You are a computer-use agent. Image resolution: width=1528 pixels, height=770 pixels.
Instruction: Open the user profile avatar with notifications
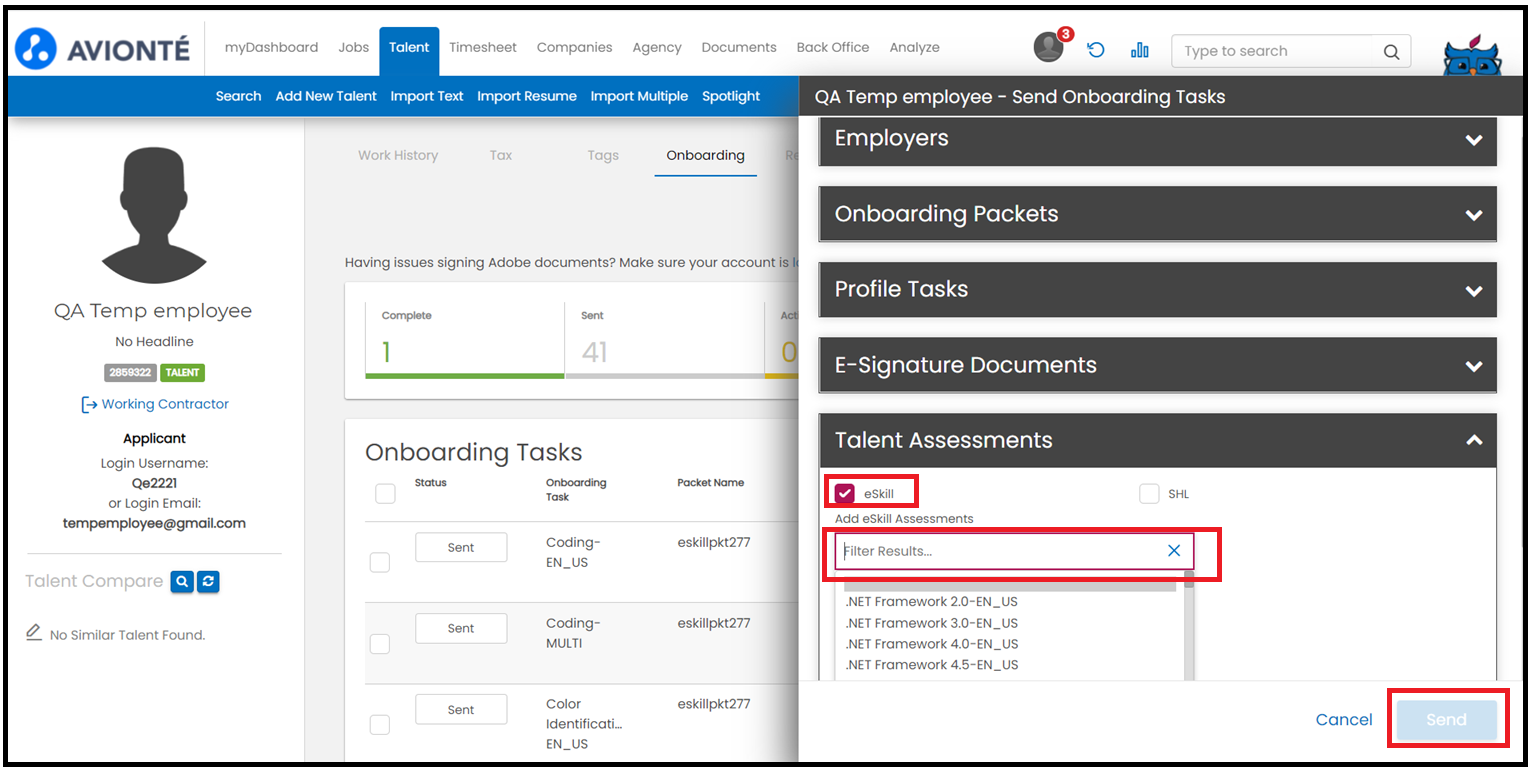1049,47
